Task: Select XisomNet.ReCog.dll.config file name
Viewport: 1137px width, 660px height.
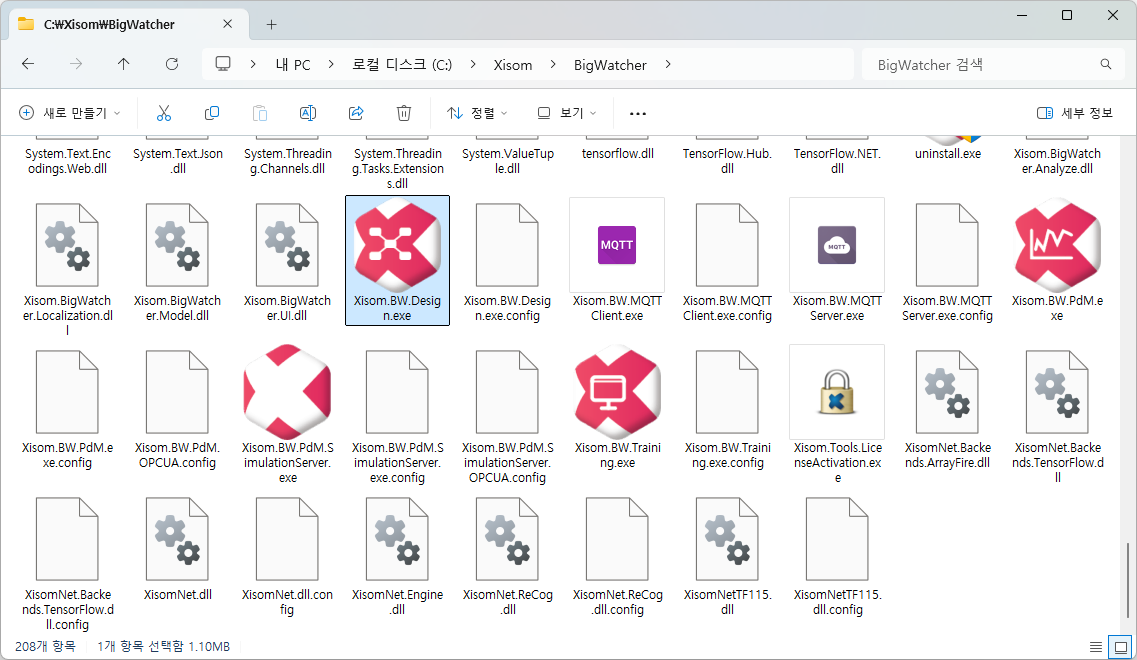Action: (617, 602)
